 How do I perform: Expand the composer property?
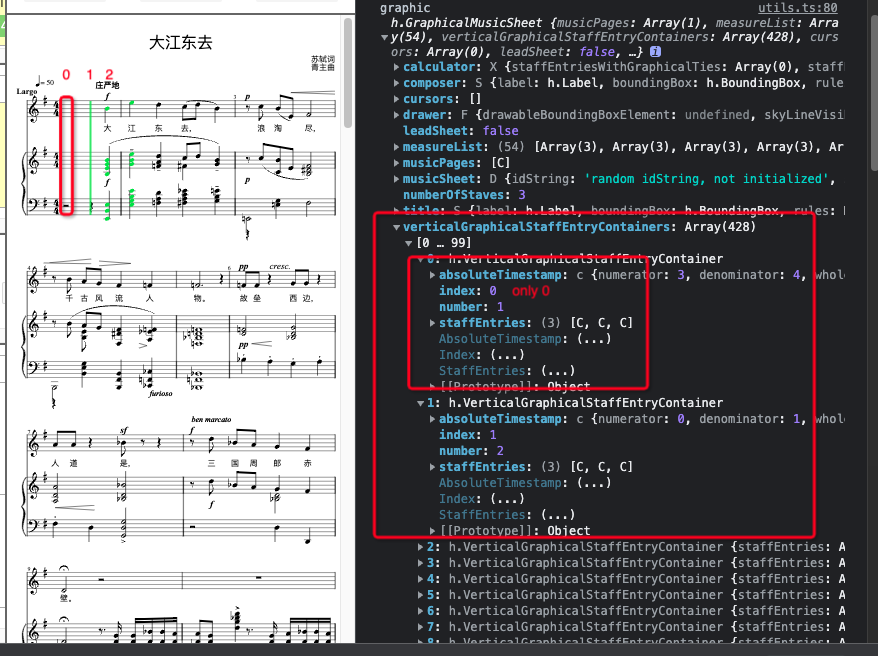click(x=396, y=83)
